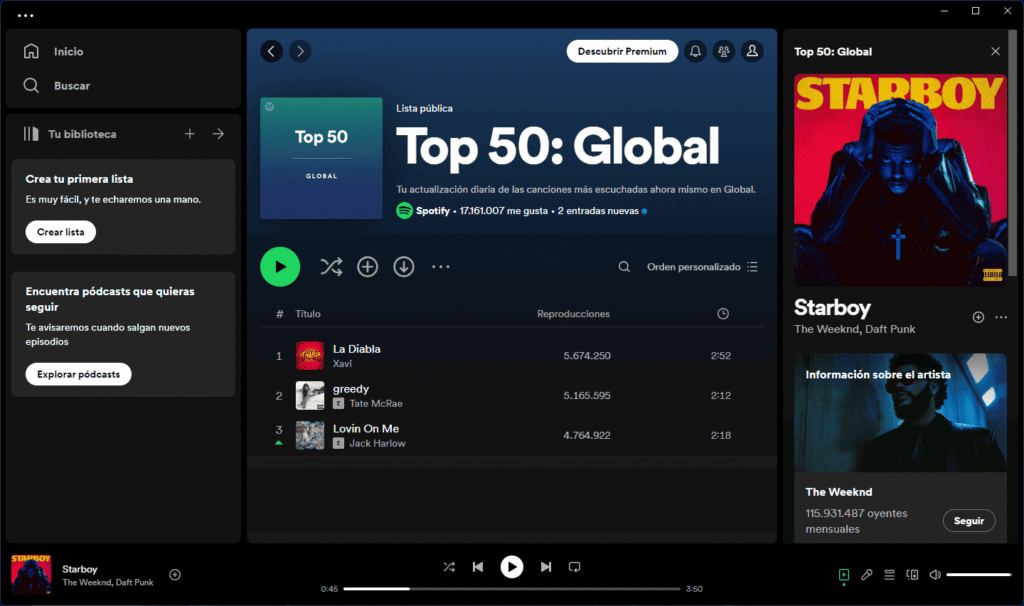Navigate back with left chevron
Image resolution: width=1024 pixels, height=606 pixels.
pos(272,51)
